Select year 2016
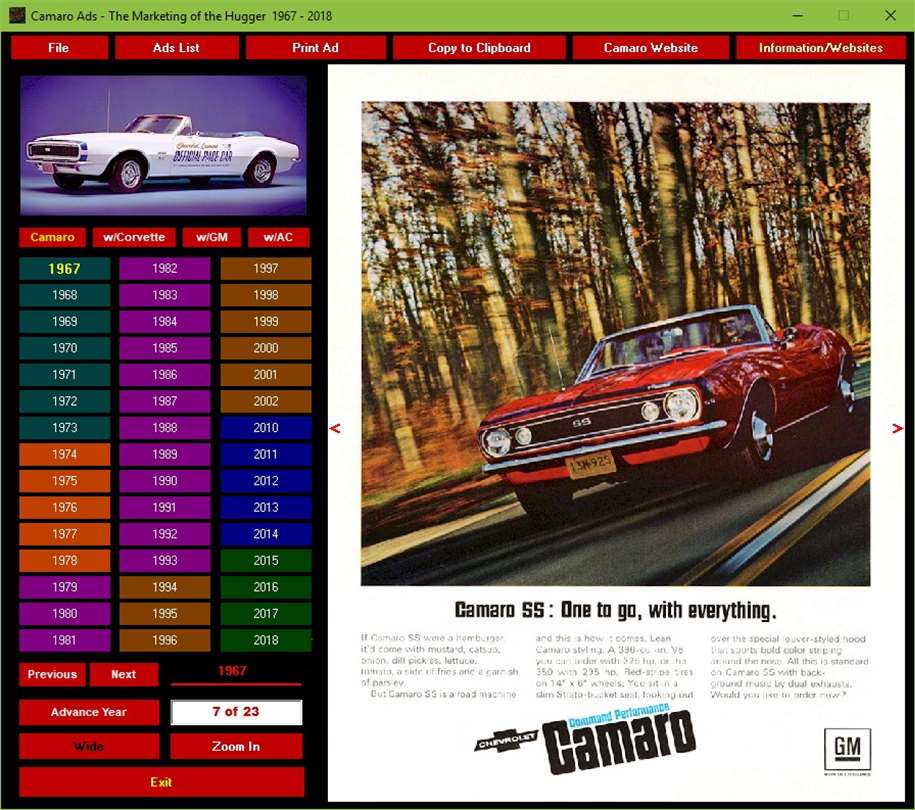 266,587
